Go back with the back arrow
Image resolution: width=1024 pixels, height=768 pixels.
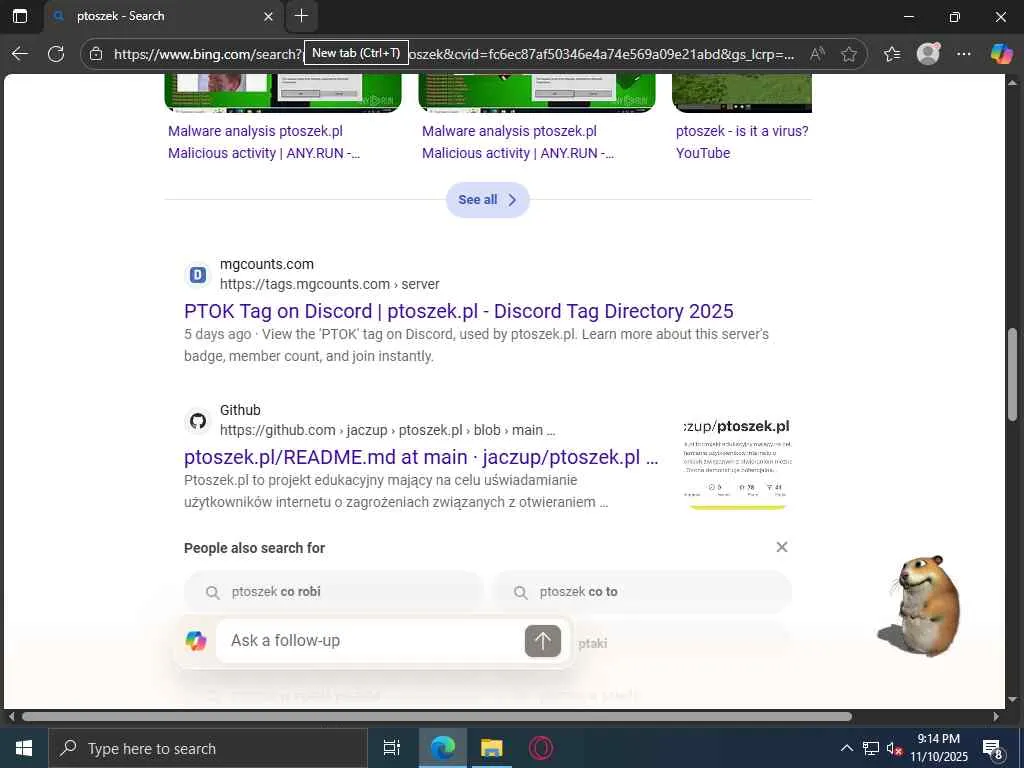(x=20, y=54)
